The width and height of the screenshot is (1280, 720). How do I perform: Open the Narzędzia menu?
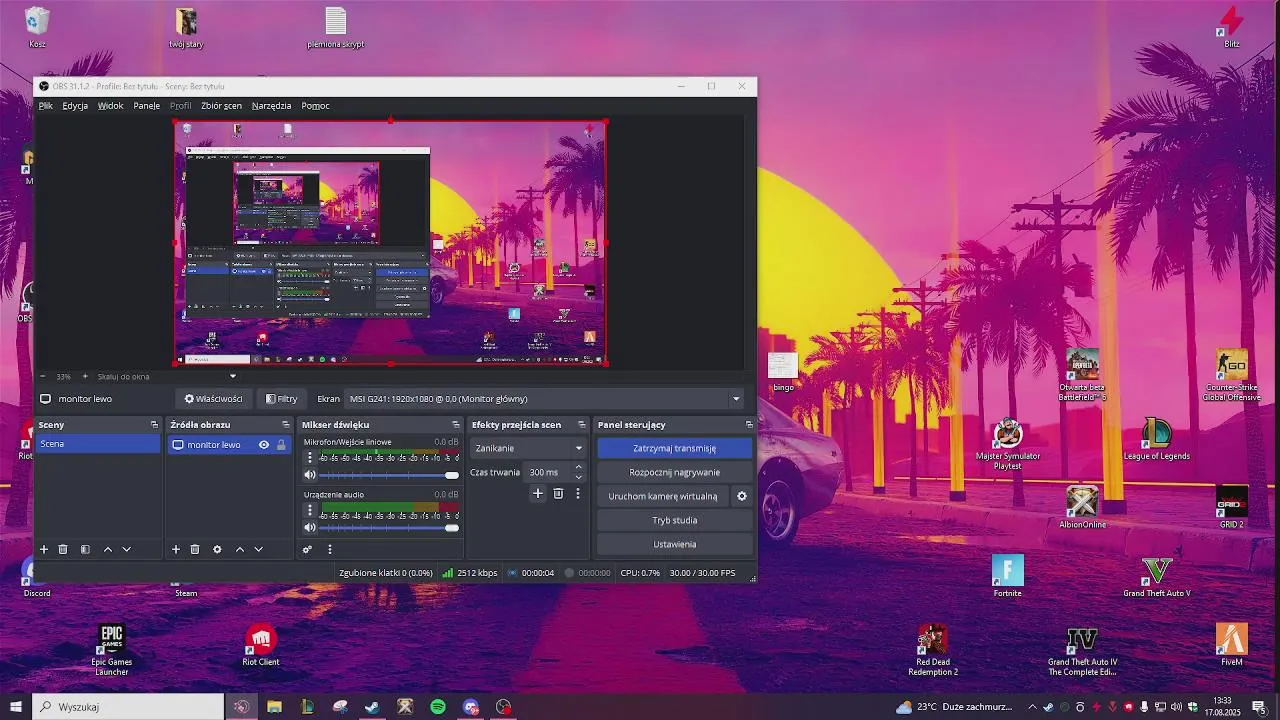point(272,106)
